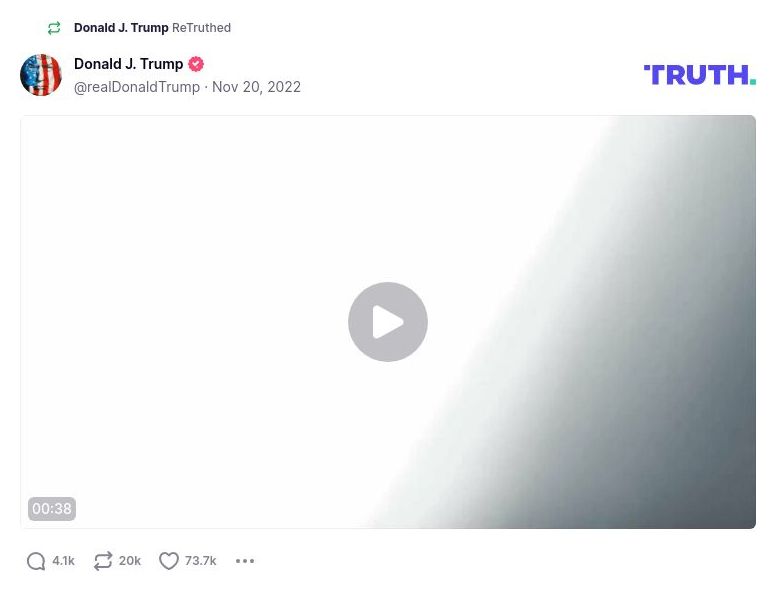Open the author name Donald J. Trump

(128, 64)
